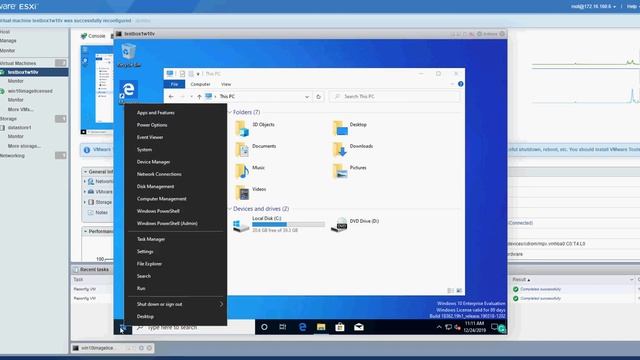The width and height of the screenshot is (640, 360).
Task: Sort by the Result column header
Action: [x=521, y=280]
